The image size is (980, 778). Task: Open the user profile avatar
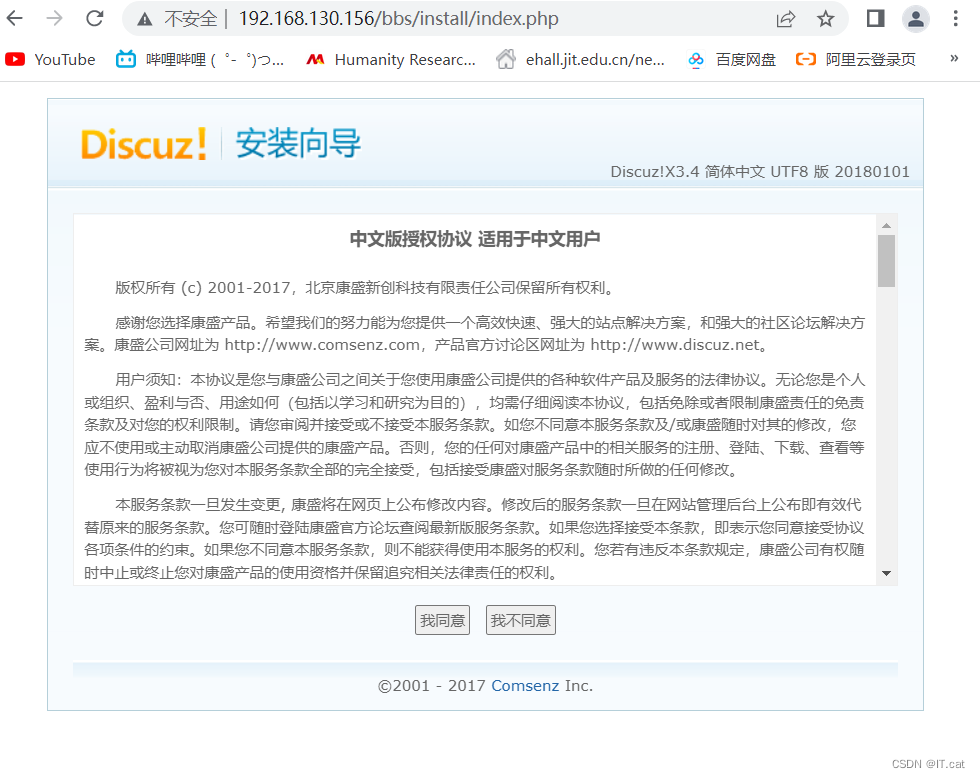pos(916,19)
